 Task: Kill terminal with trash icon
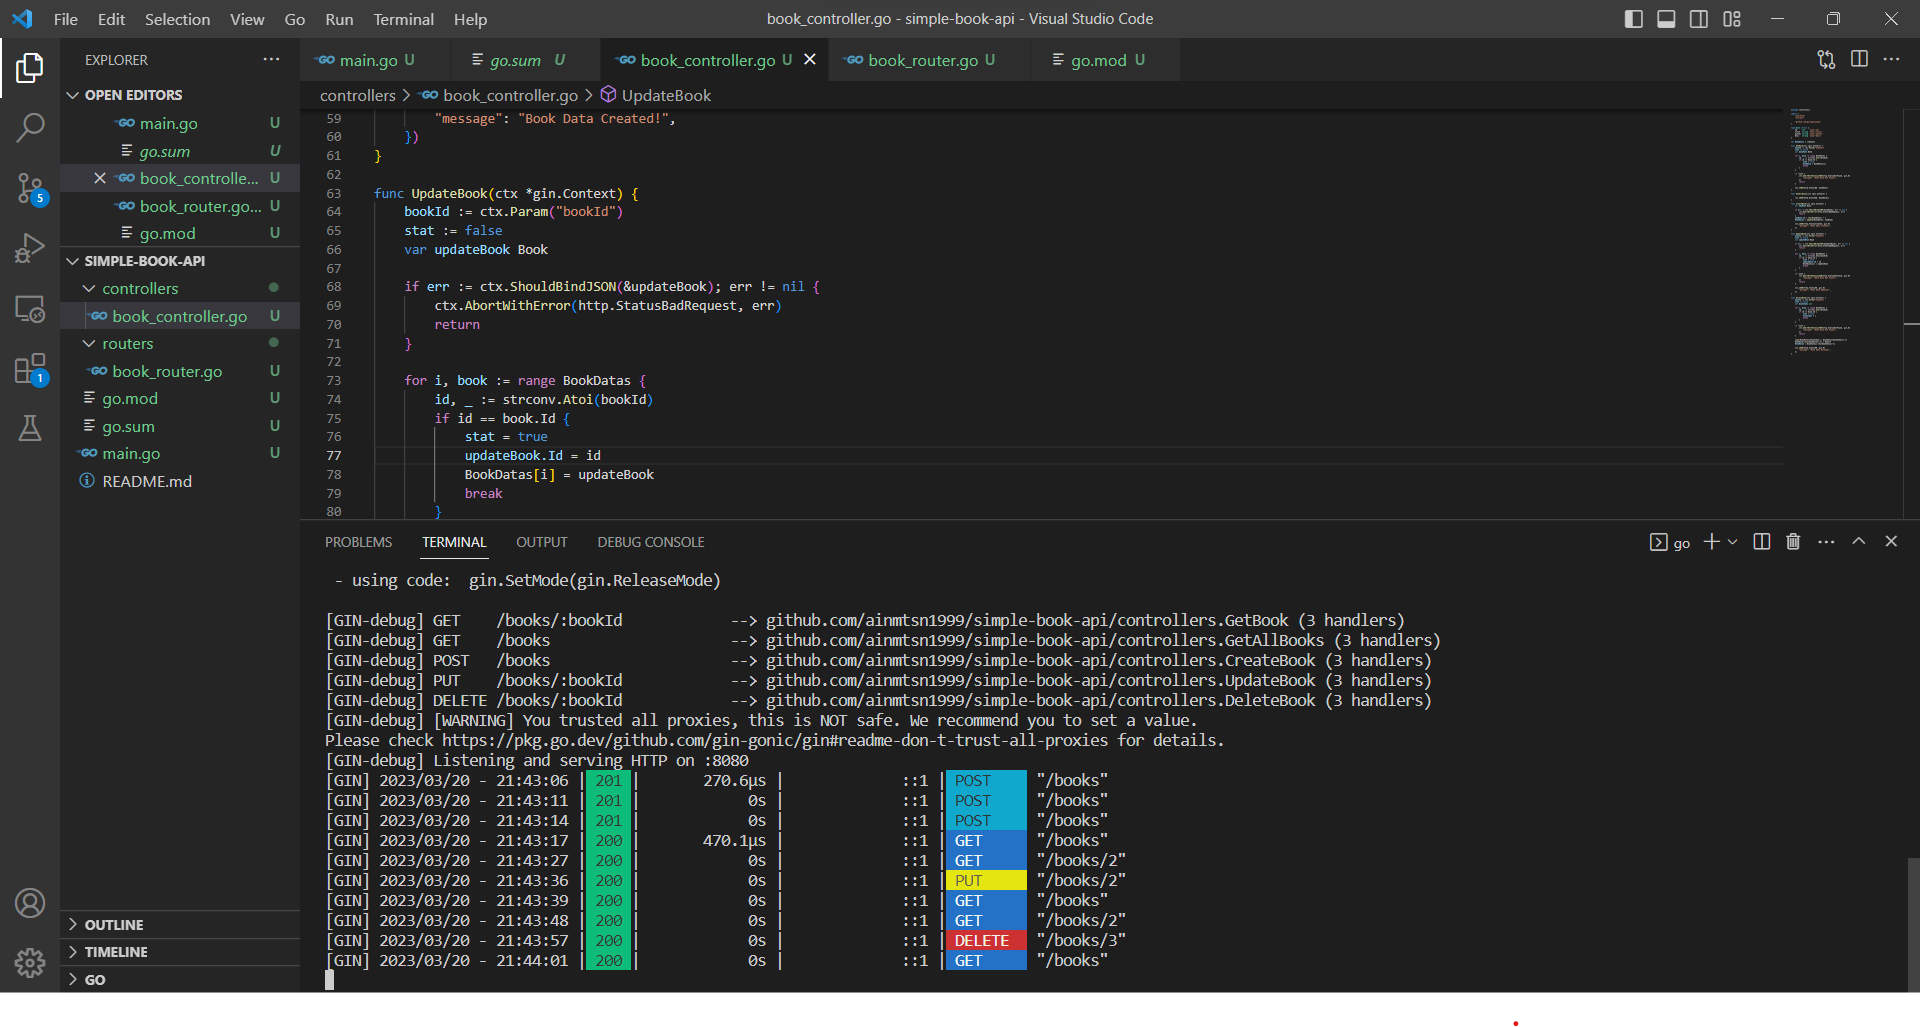(1793, 541)
